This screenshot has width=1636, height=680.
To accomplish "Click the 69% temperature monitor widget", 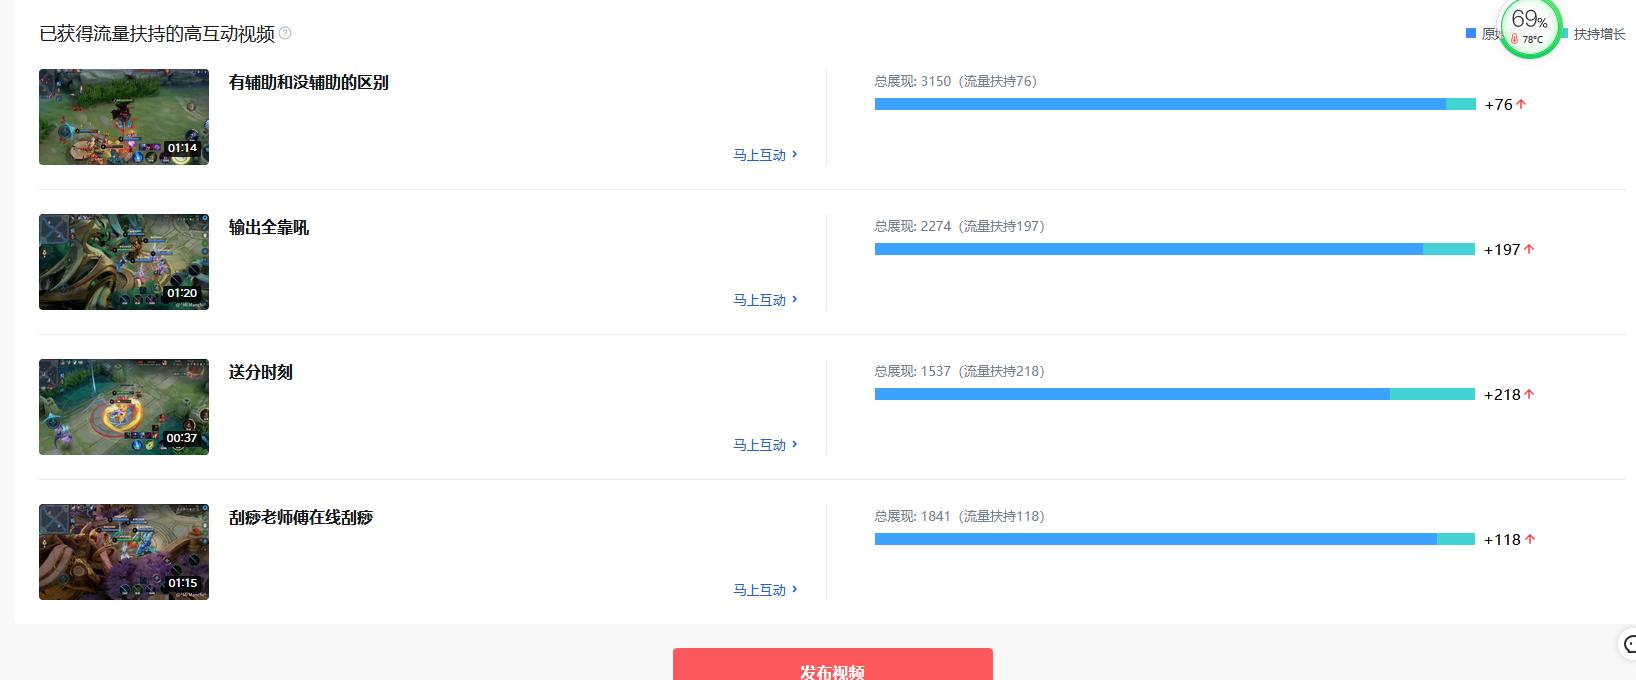I will (1529, 26).
